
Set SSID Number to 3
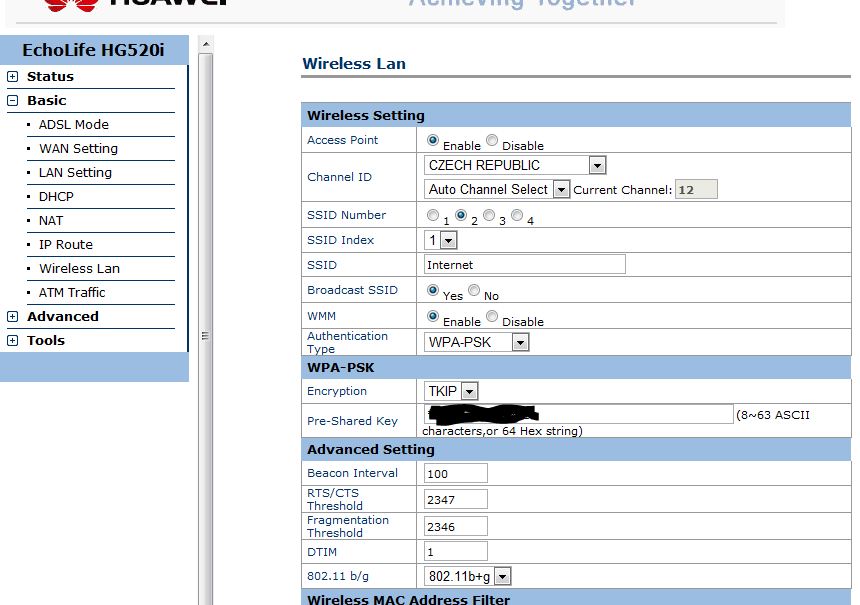click(x=489, y=216)
